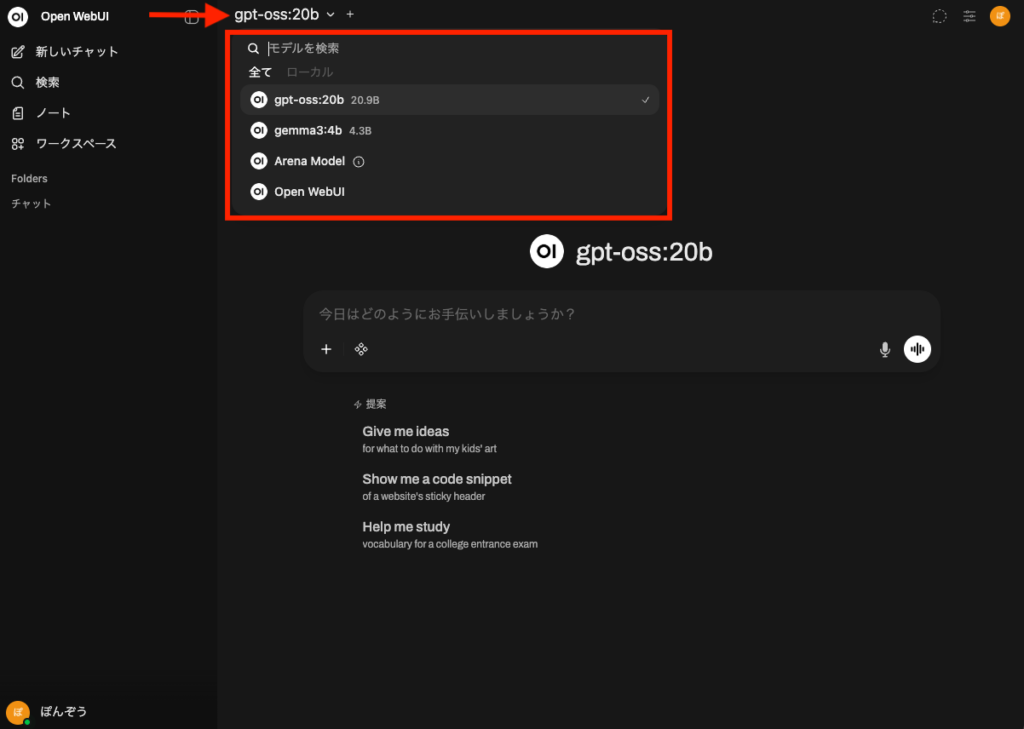Click the integrations icon in message box
The width and height of the screenshot is (1024, 729).
point(361,349)
